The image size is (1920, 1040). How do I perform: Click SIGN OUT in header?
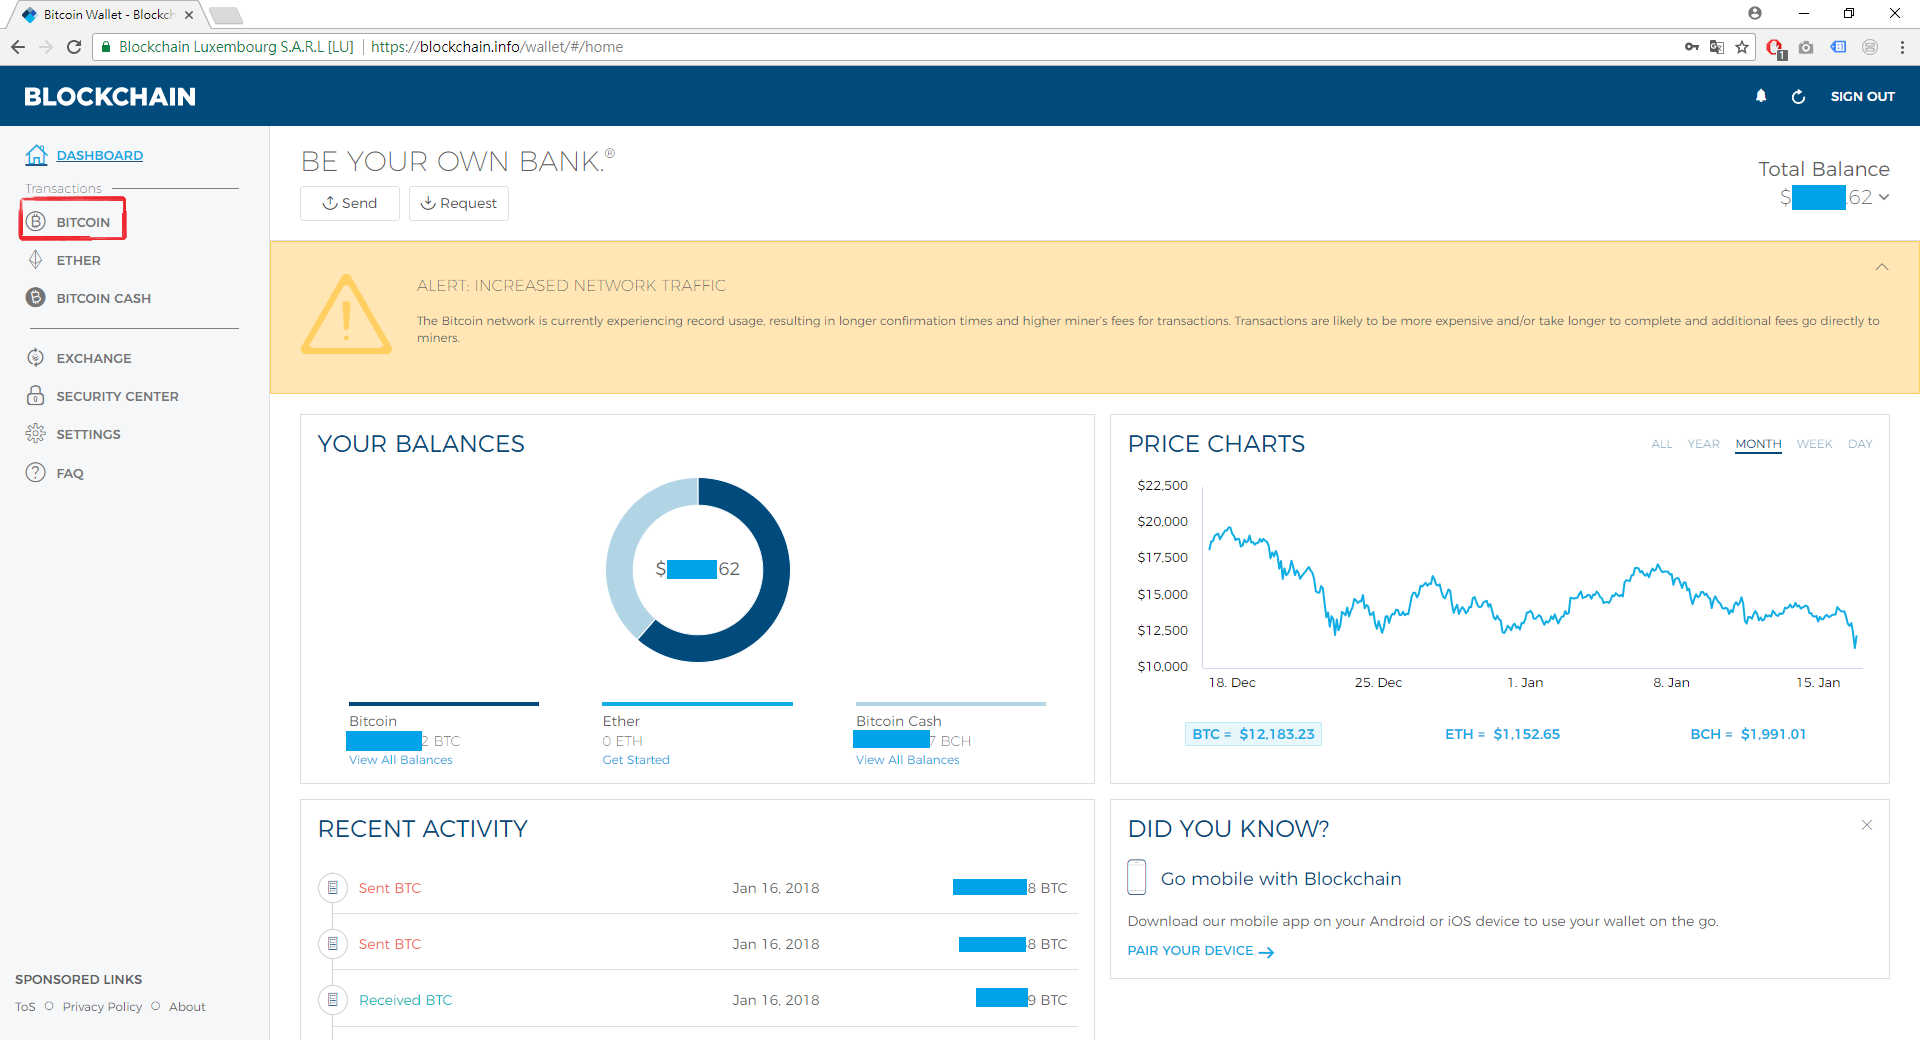point(1863,96)
